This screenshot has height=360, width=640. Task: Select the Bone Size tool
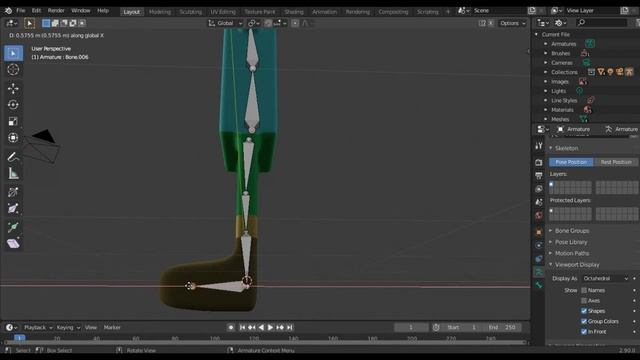[13, 209]
